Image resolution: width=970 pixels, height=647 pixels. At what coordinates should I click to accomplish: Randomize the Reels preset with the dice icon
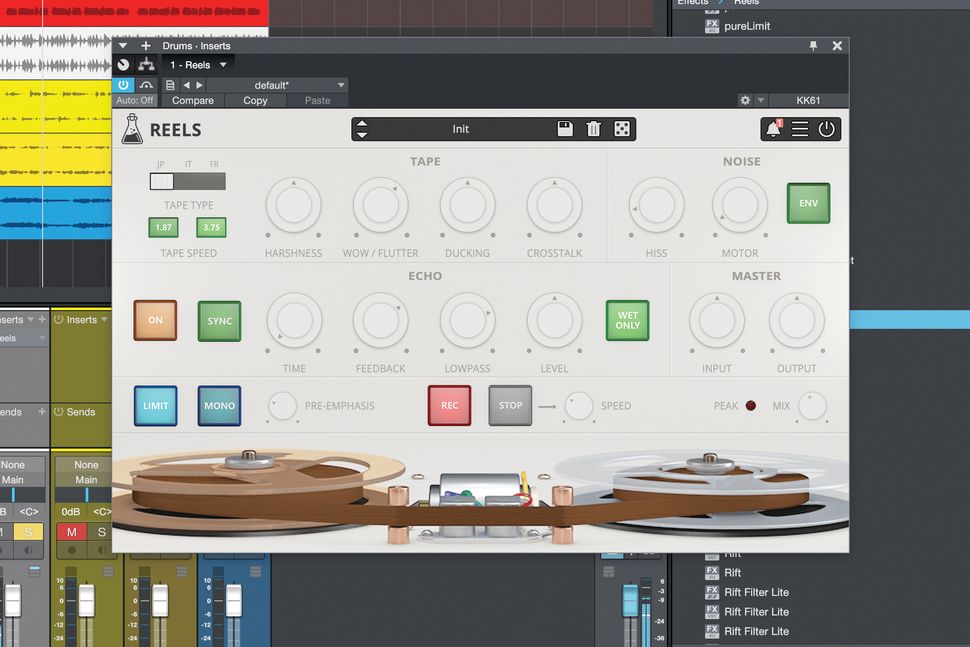pos(622,128)
